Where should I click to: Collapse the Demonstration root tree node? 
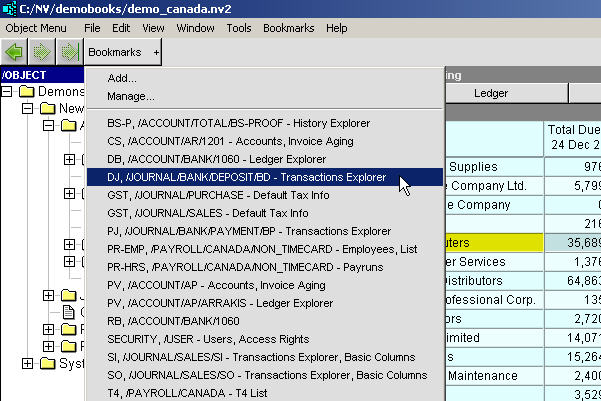point(8,92)
